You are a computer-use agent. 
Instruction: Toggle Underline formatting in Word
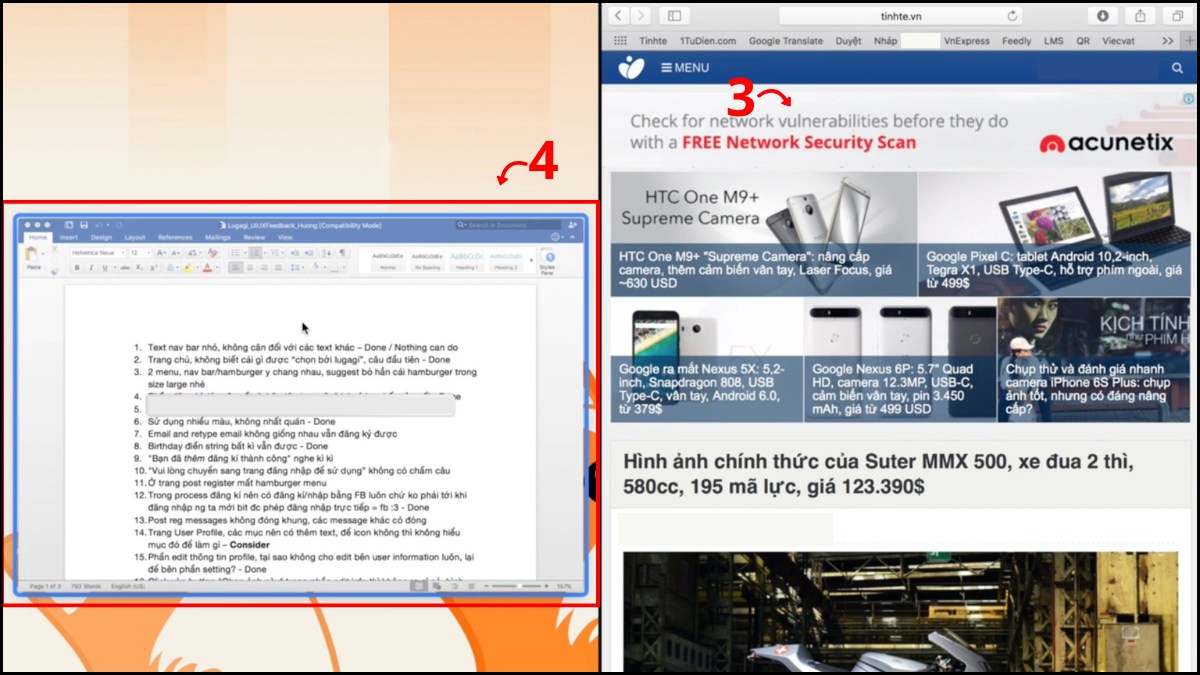point(102,266)
